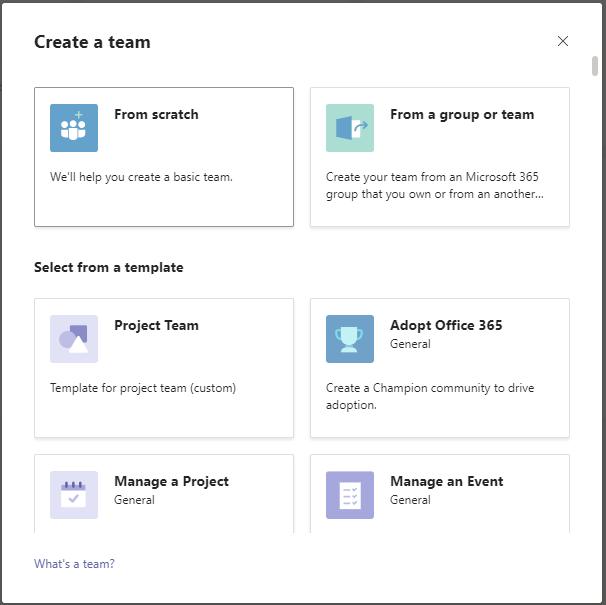
Task: Pick the "Project Team" template title
Action: (156, 325)
